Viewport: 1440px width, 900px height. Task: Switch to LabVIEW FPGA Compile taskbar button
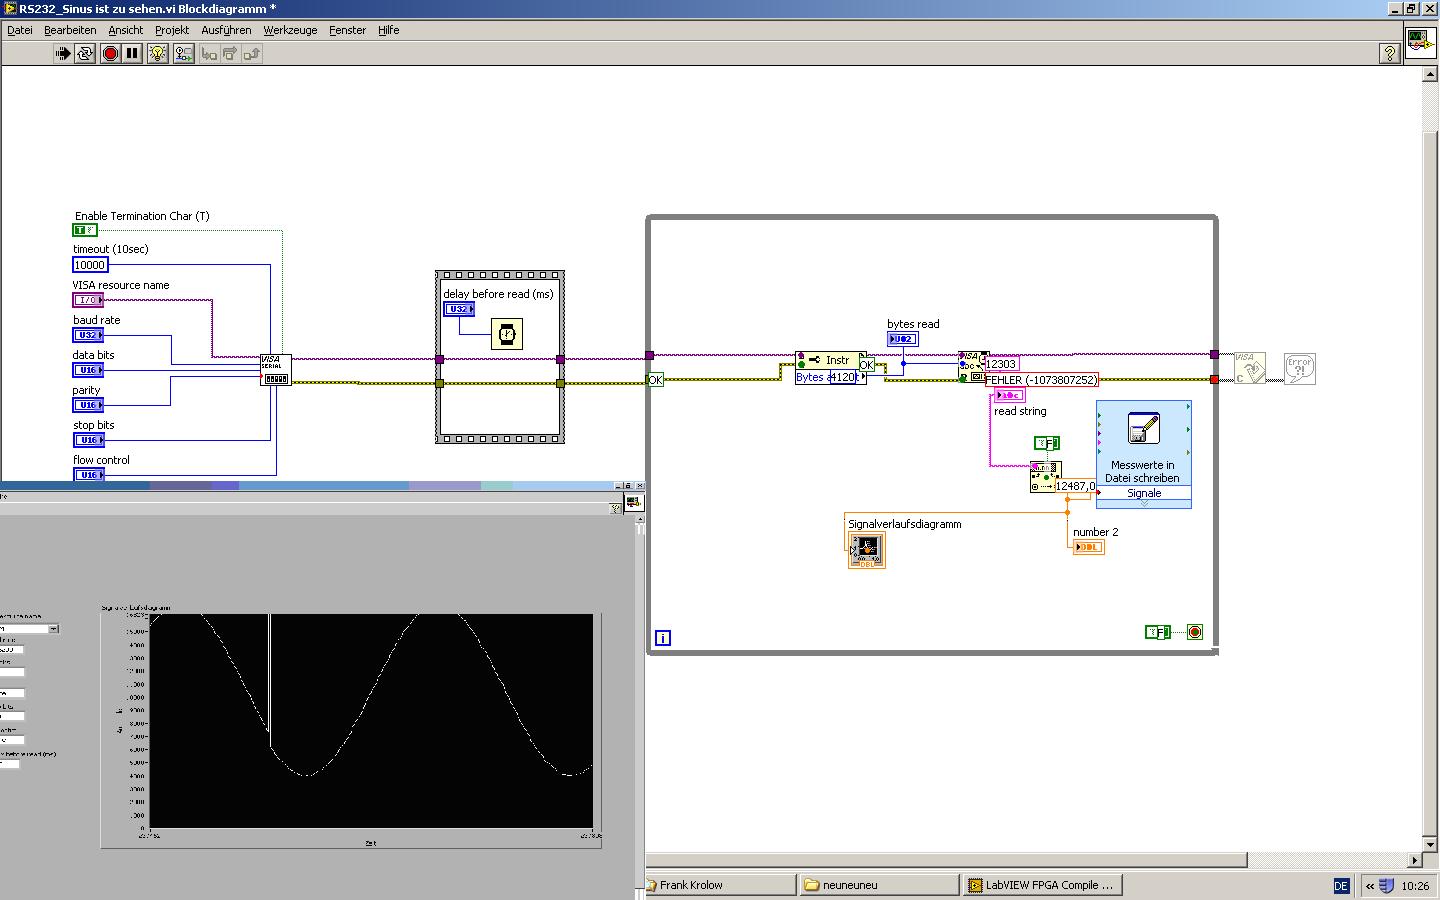click(x=1041, y=885)
